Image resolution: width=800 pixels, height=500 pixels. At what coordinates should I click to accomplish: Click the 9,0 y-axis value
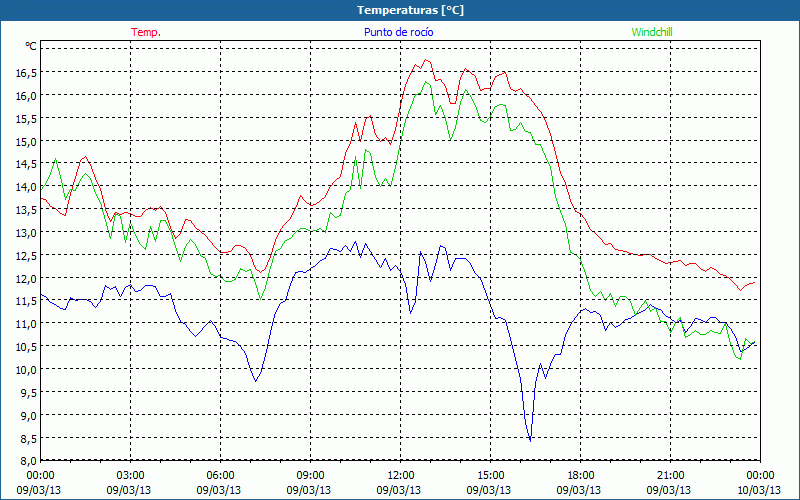pos(28,415)
